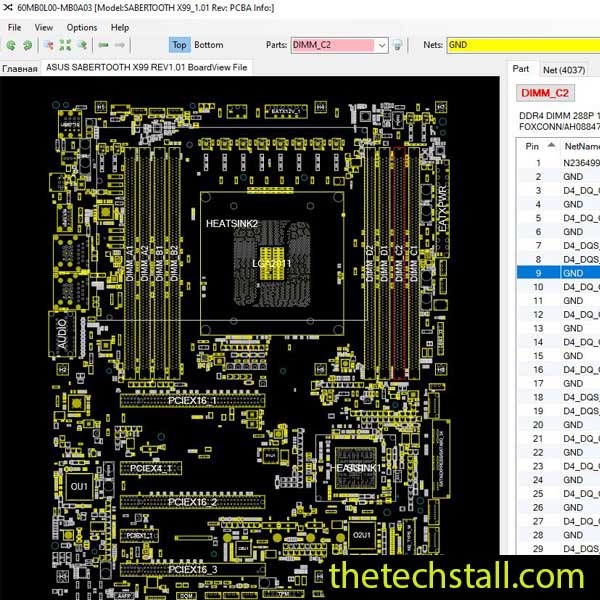This screenshot has height=600, width=600.
Task: Click the second green rotate icon in toolbar
Action: 27,46
